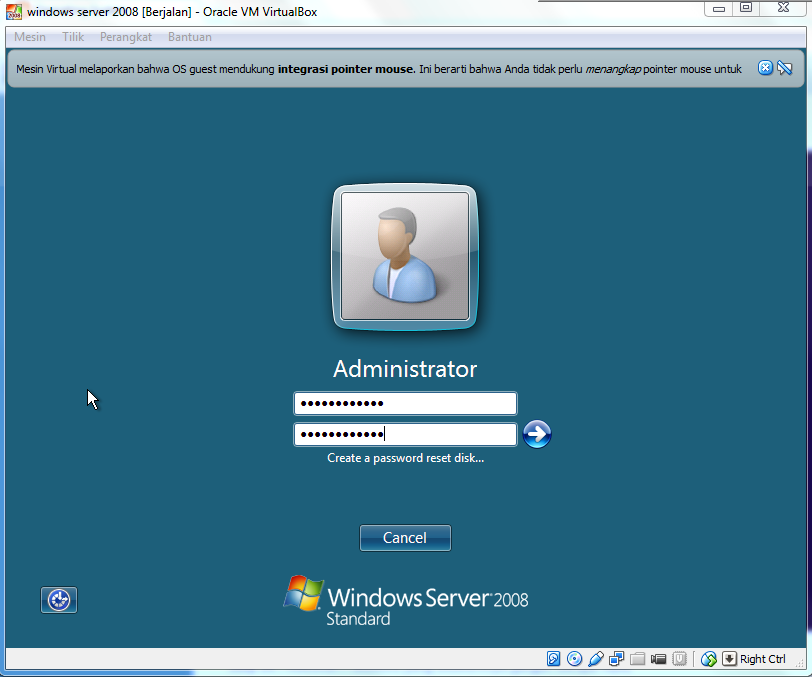Click the CPU virtualization status icon
Image resolution: width=812 pixels, height=677 pixels.
coord(679,659)
